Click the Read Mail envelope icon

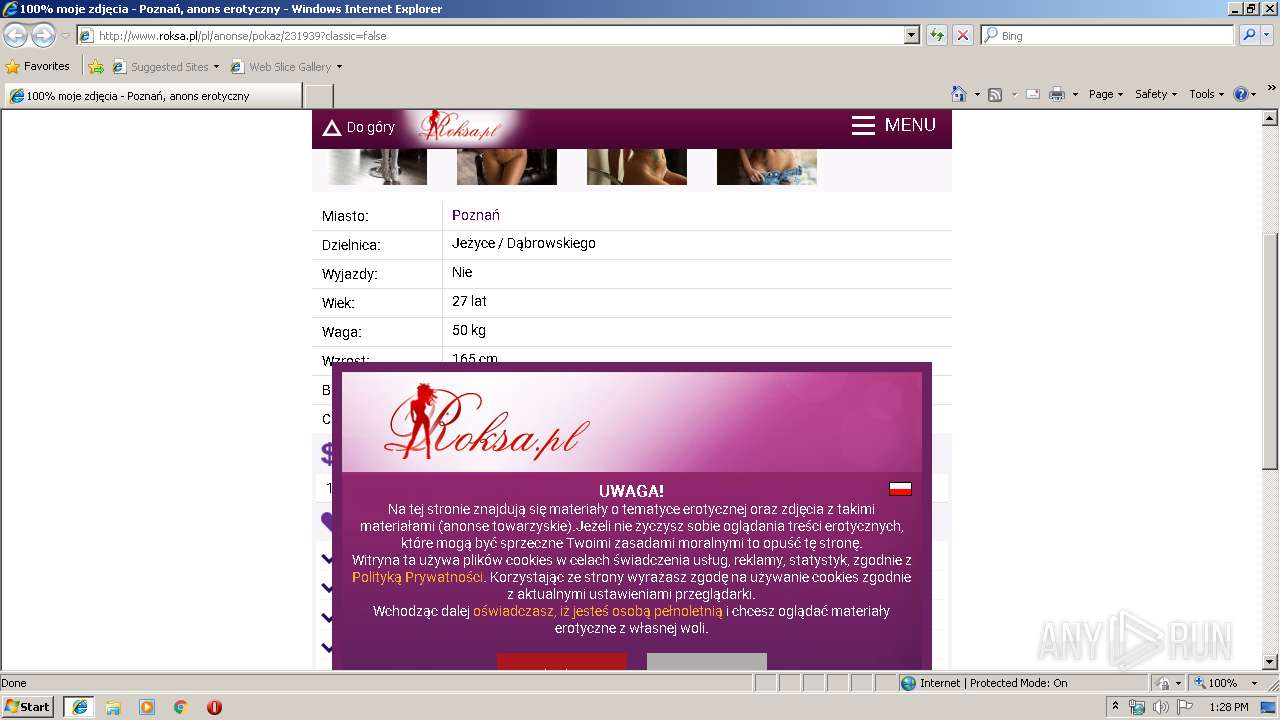[1033, 94]
